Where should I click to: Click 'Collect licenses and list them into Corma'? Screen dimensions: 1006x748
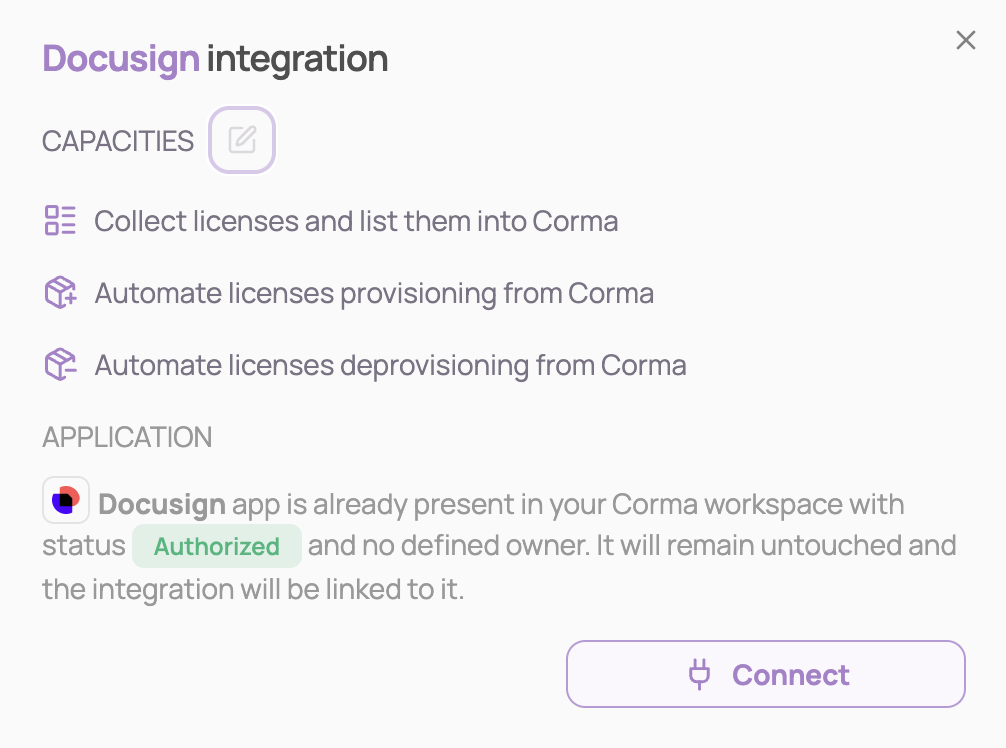pyautogui.click(x=356, y=221)
